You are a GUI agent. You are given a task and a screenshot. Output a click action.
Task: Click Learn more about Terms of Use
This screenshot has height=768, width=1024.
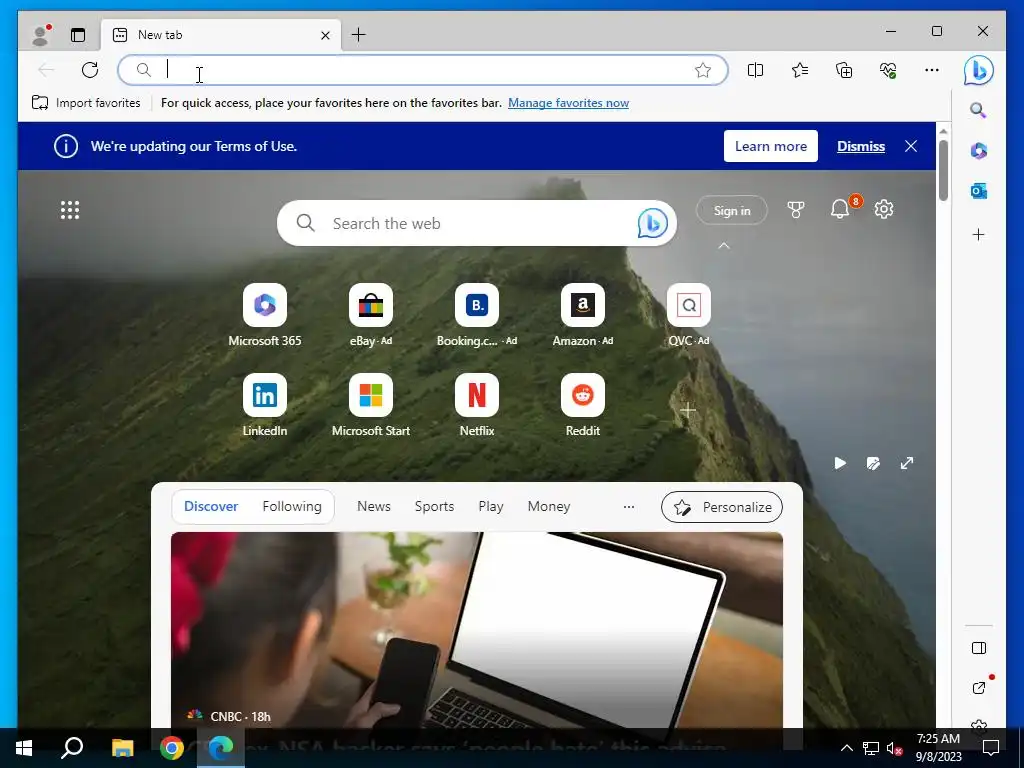click(x=771, y=146)
